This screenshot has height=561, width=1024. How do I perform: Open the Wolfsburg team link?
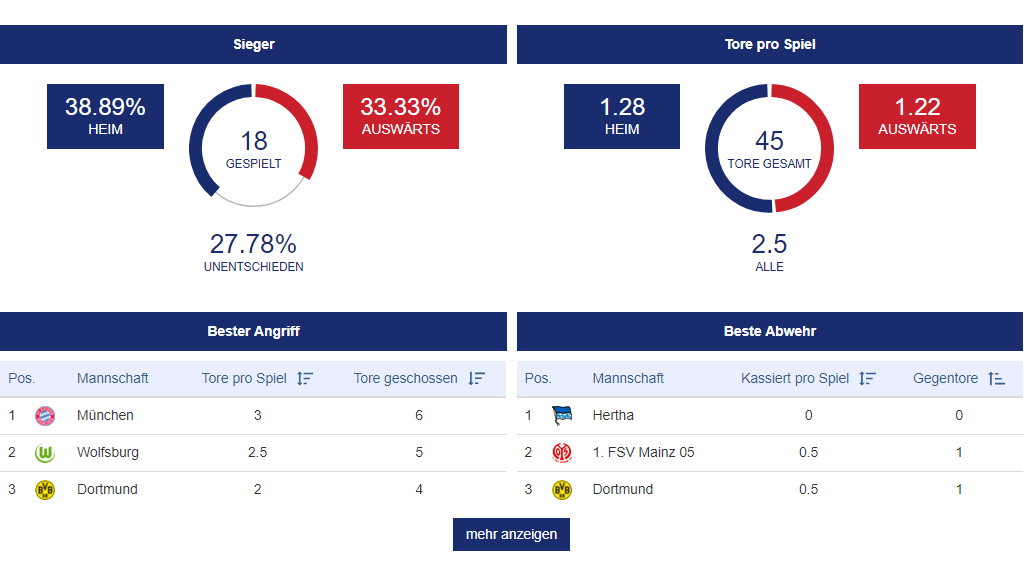(x=108, y=453)
